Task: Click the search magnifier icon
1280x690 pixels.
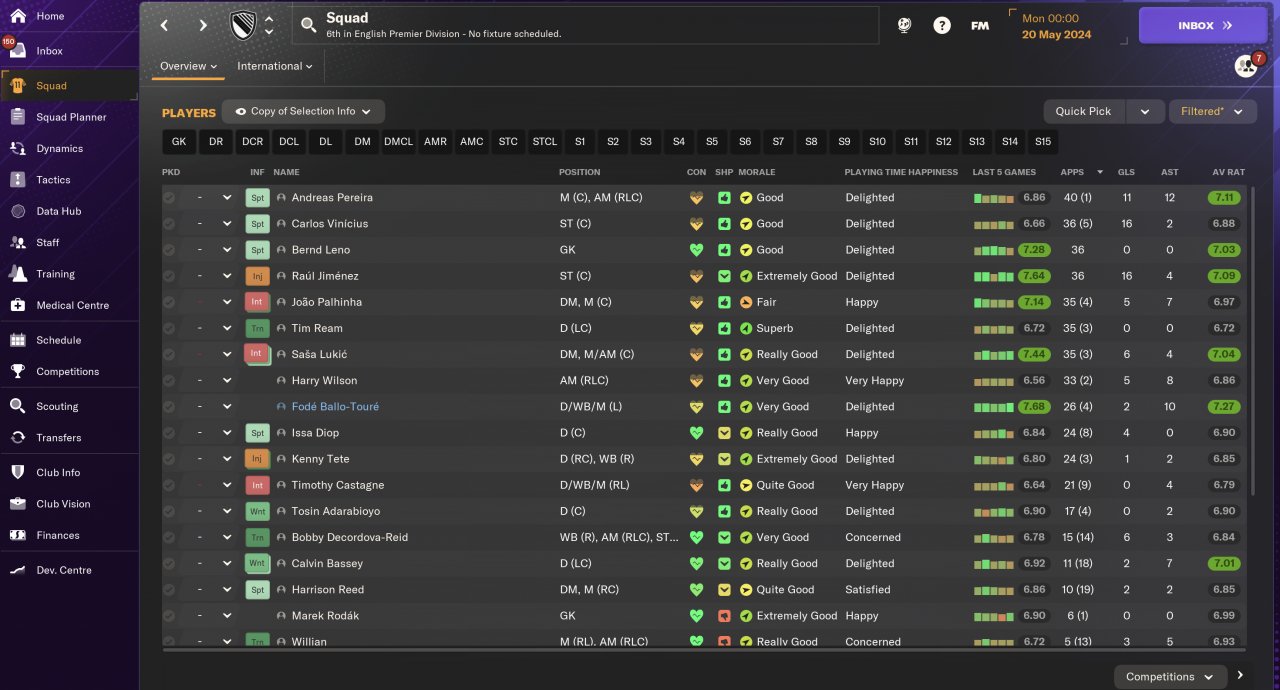Action: click(310, 25)
